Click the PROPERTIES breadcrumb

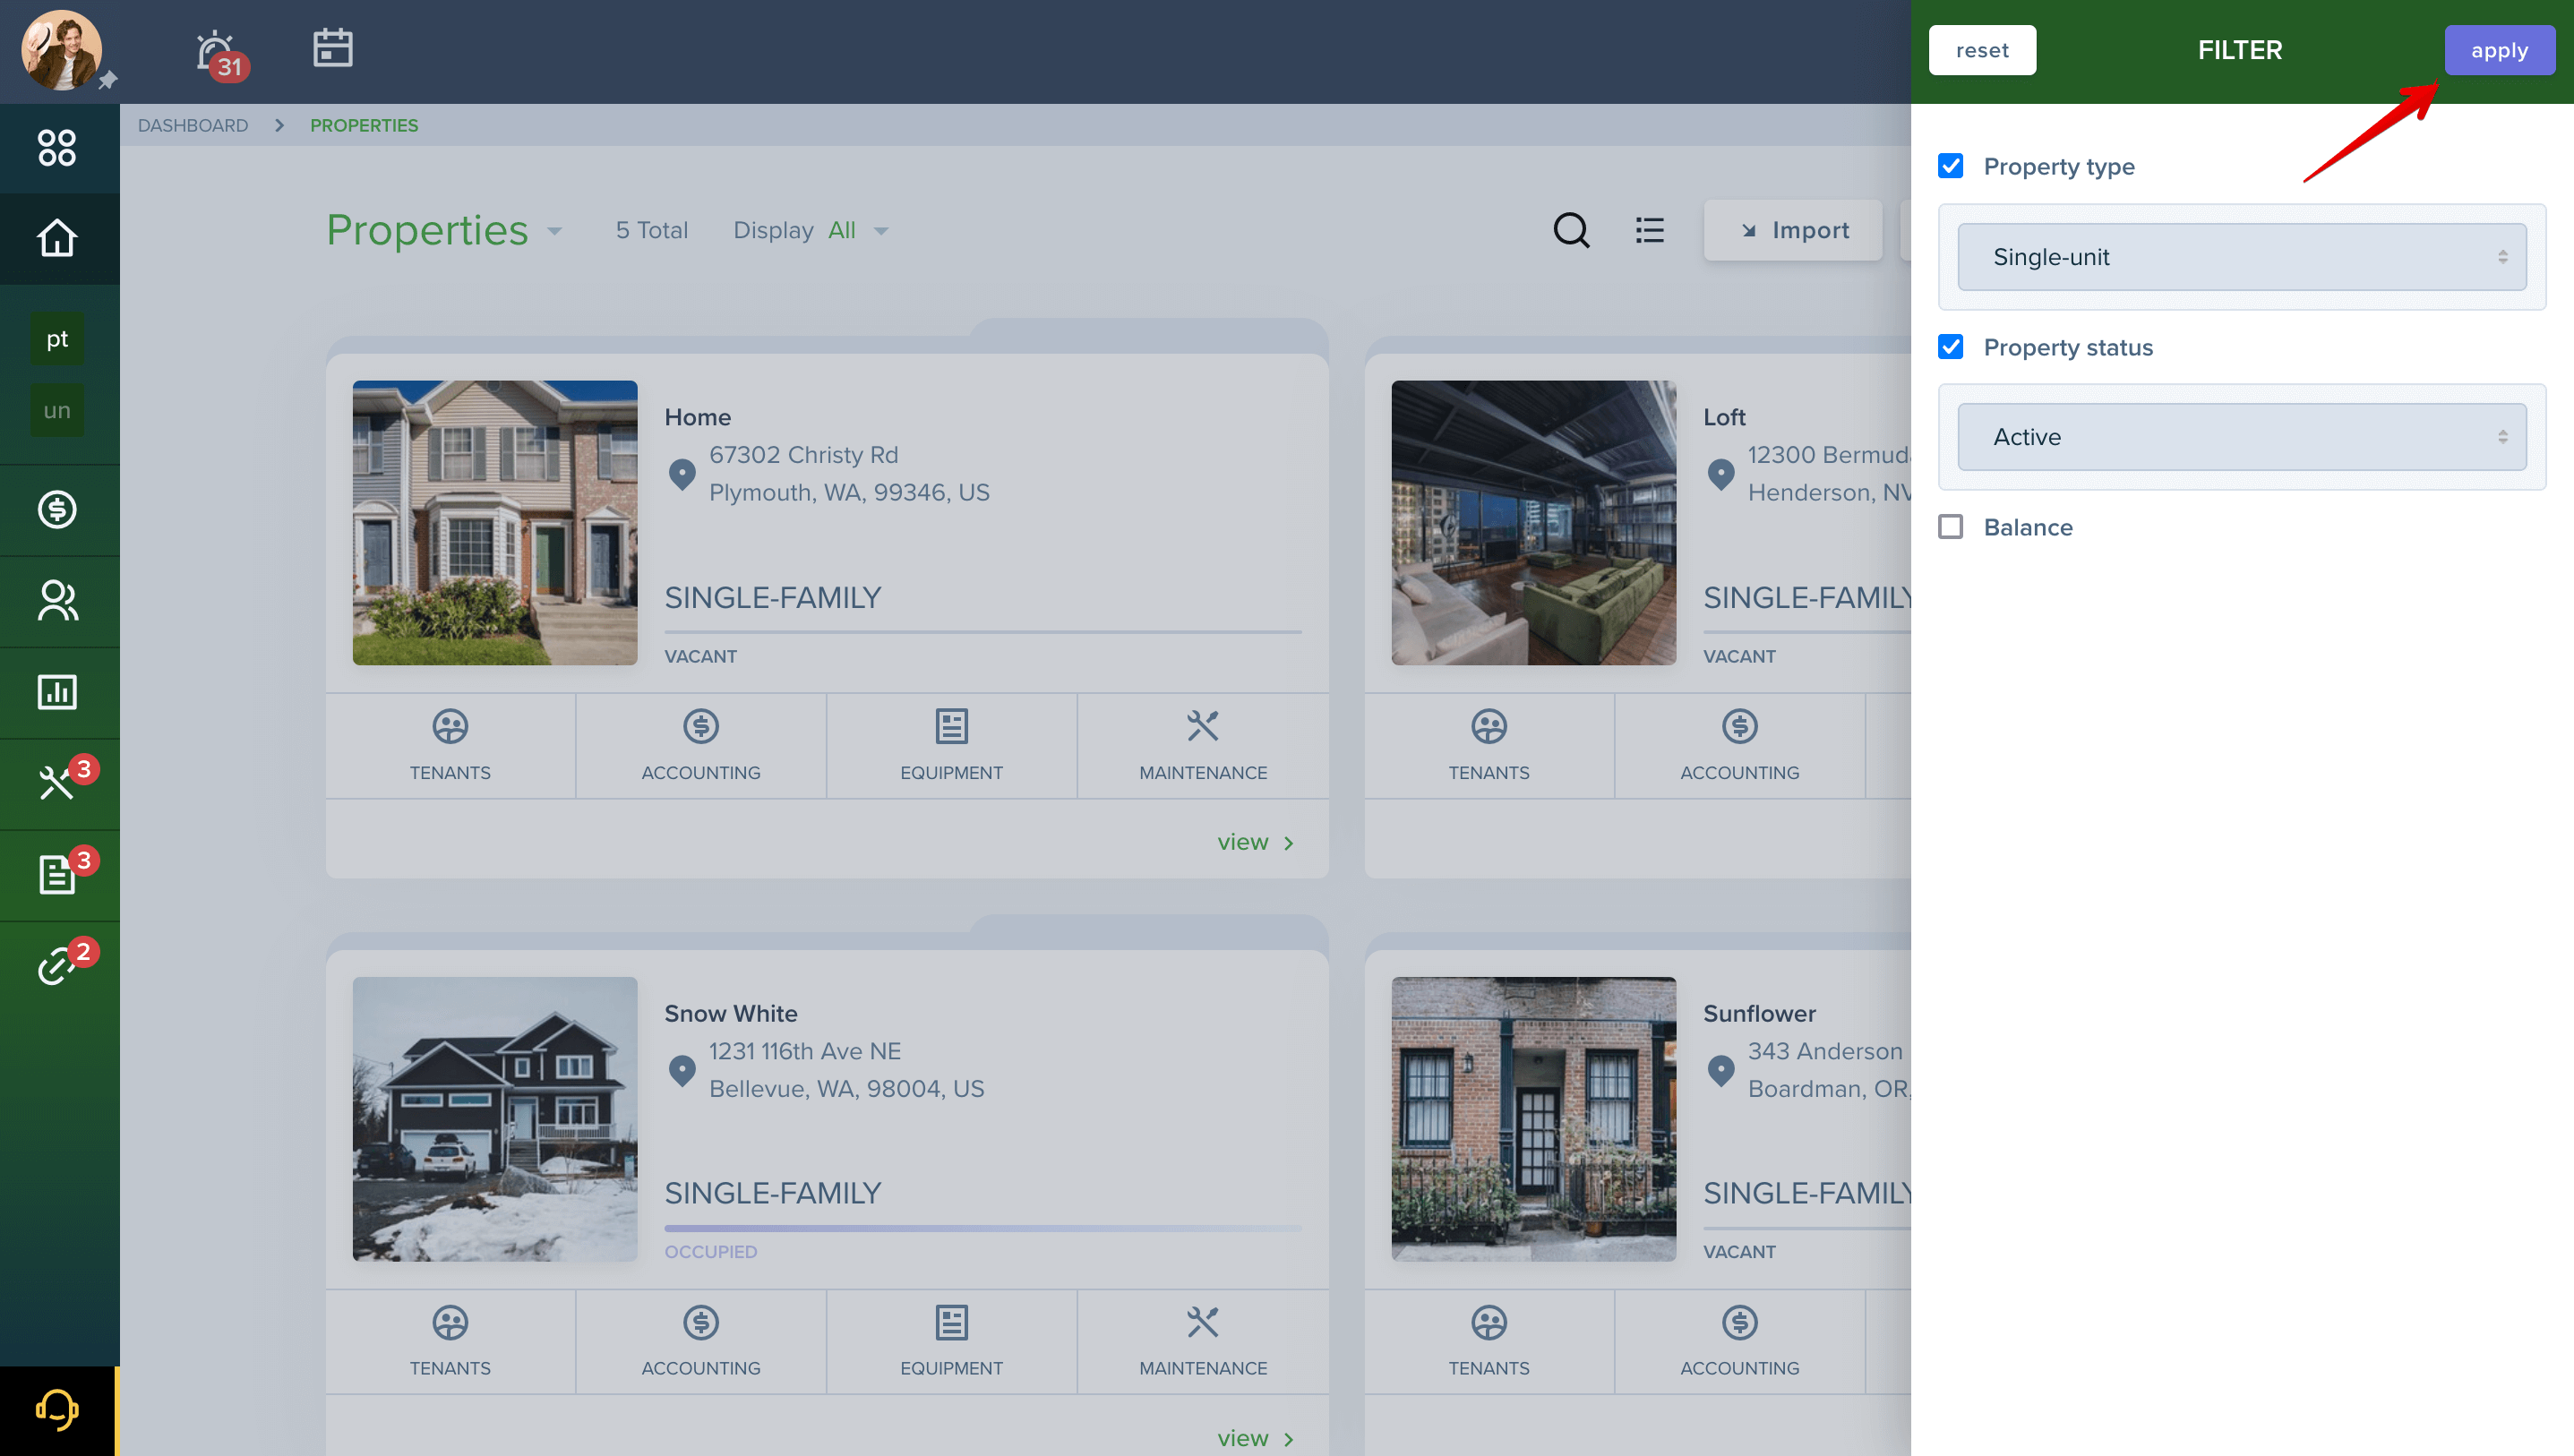(364, 125)
